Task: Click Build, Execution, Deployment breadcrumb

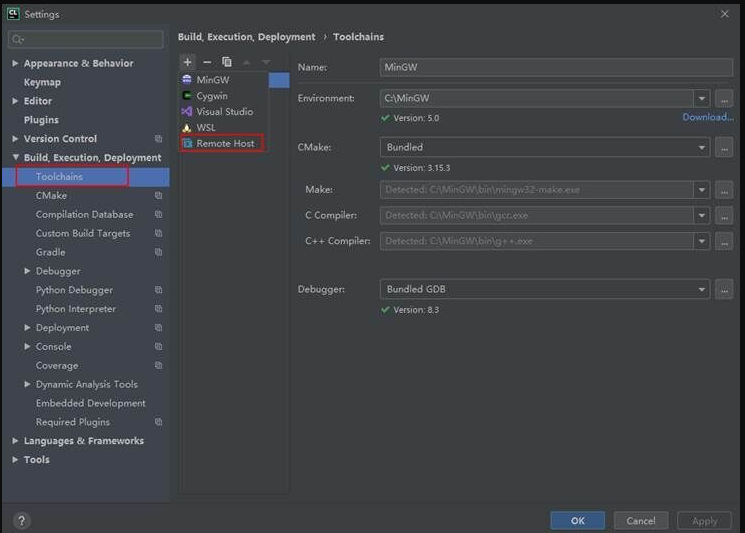Action: point(246,37)
